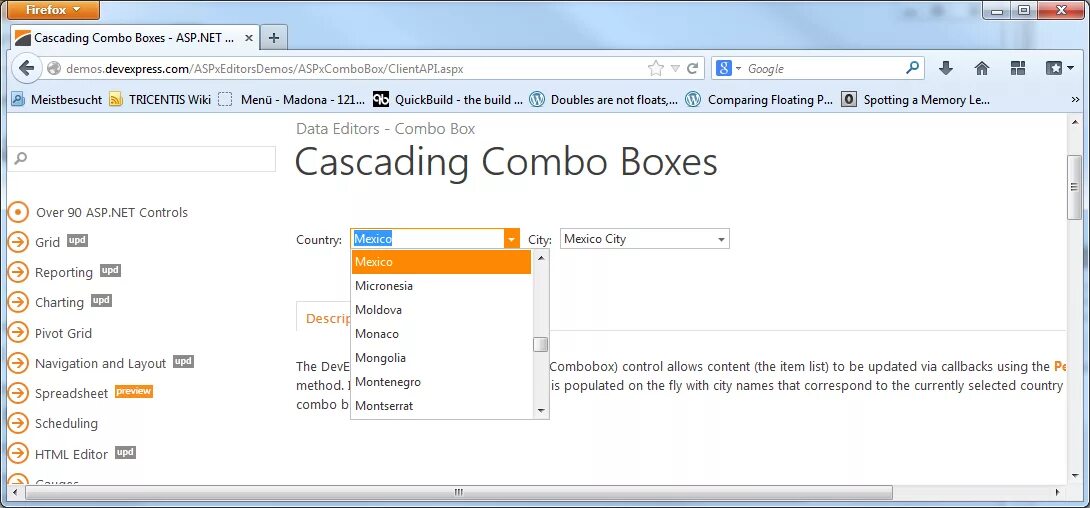Open the Meistbesucht bookmark
1090x508 pixels.
click(x=57, y=99)
